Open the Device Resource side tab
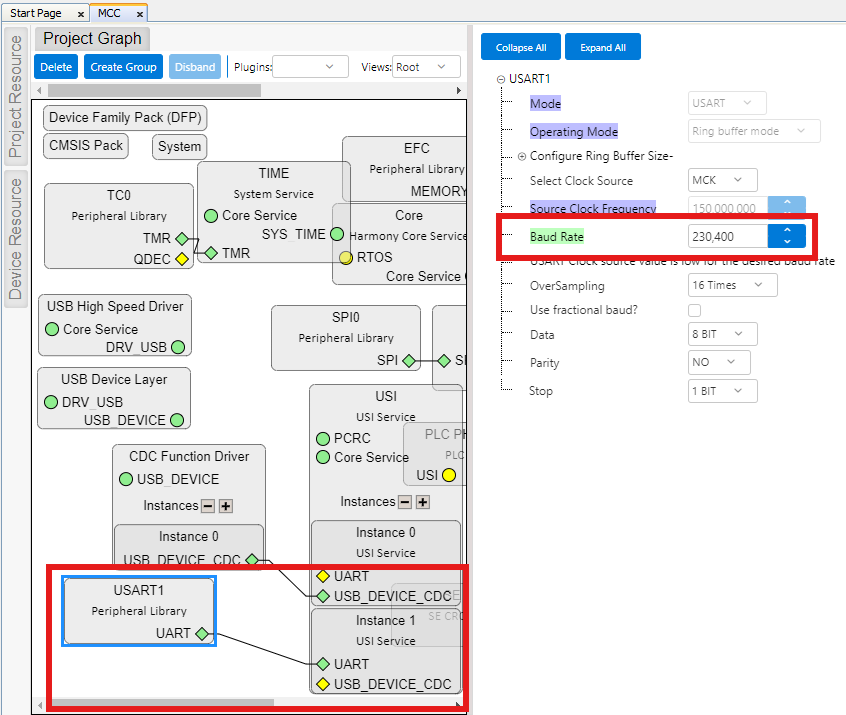The height and width of the screenshot is (715, 846). click(x=16, y=238)
